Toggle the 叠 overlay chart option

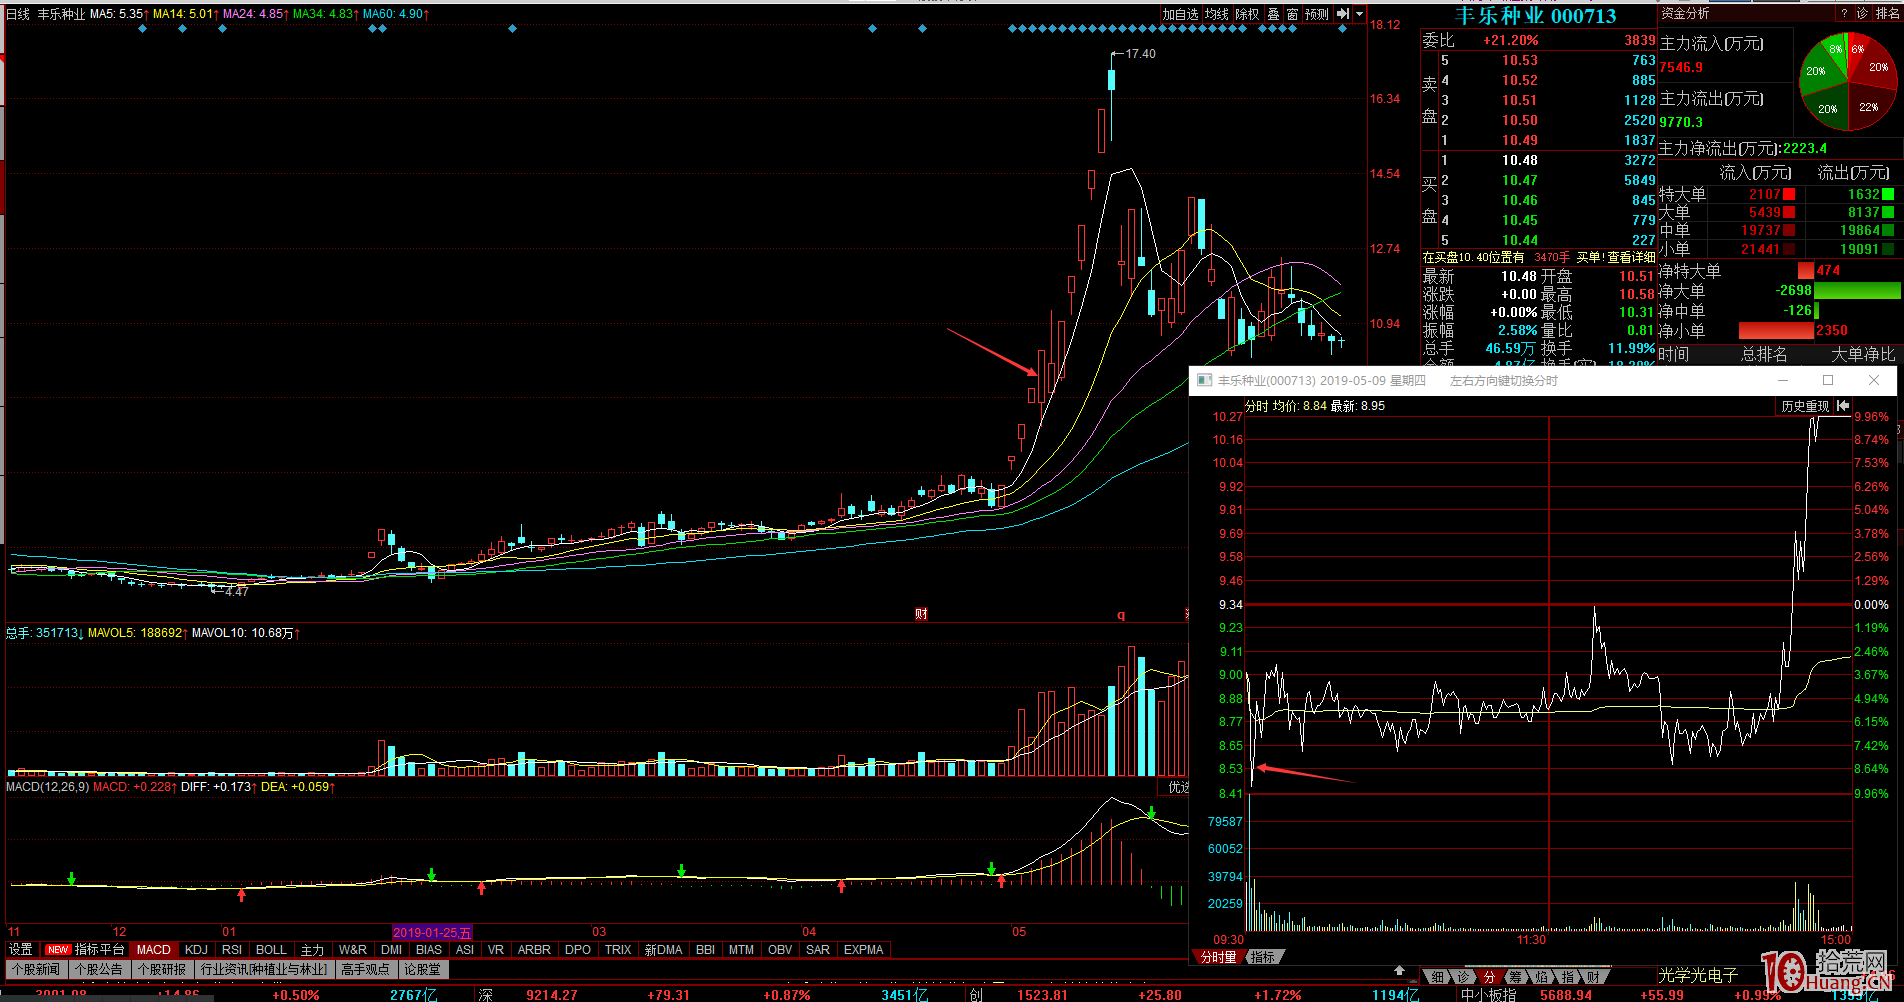pyautogui.click(x=1273, y=14)
